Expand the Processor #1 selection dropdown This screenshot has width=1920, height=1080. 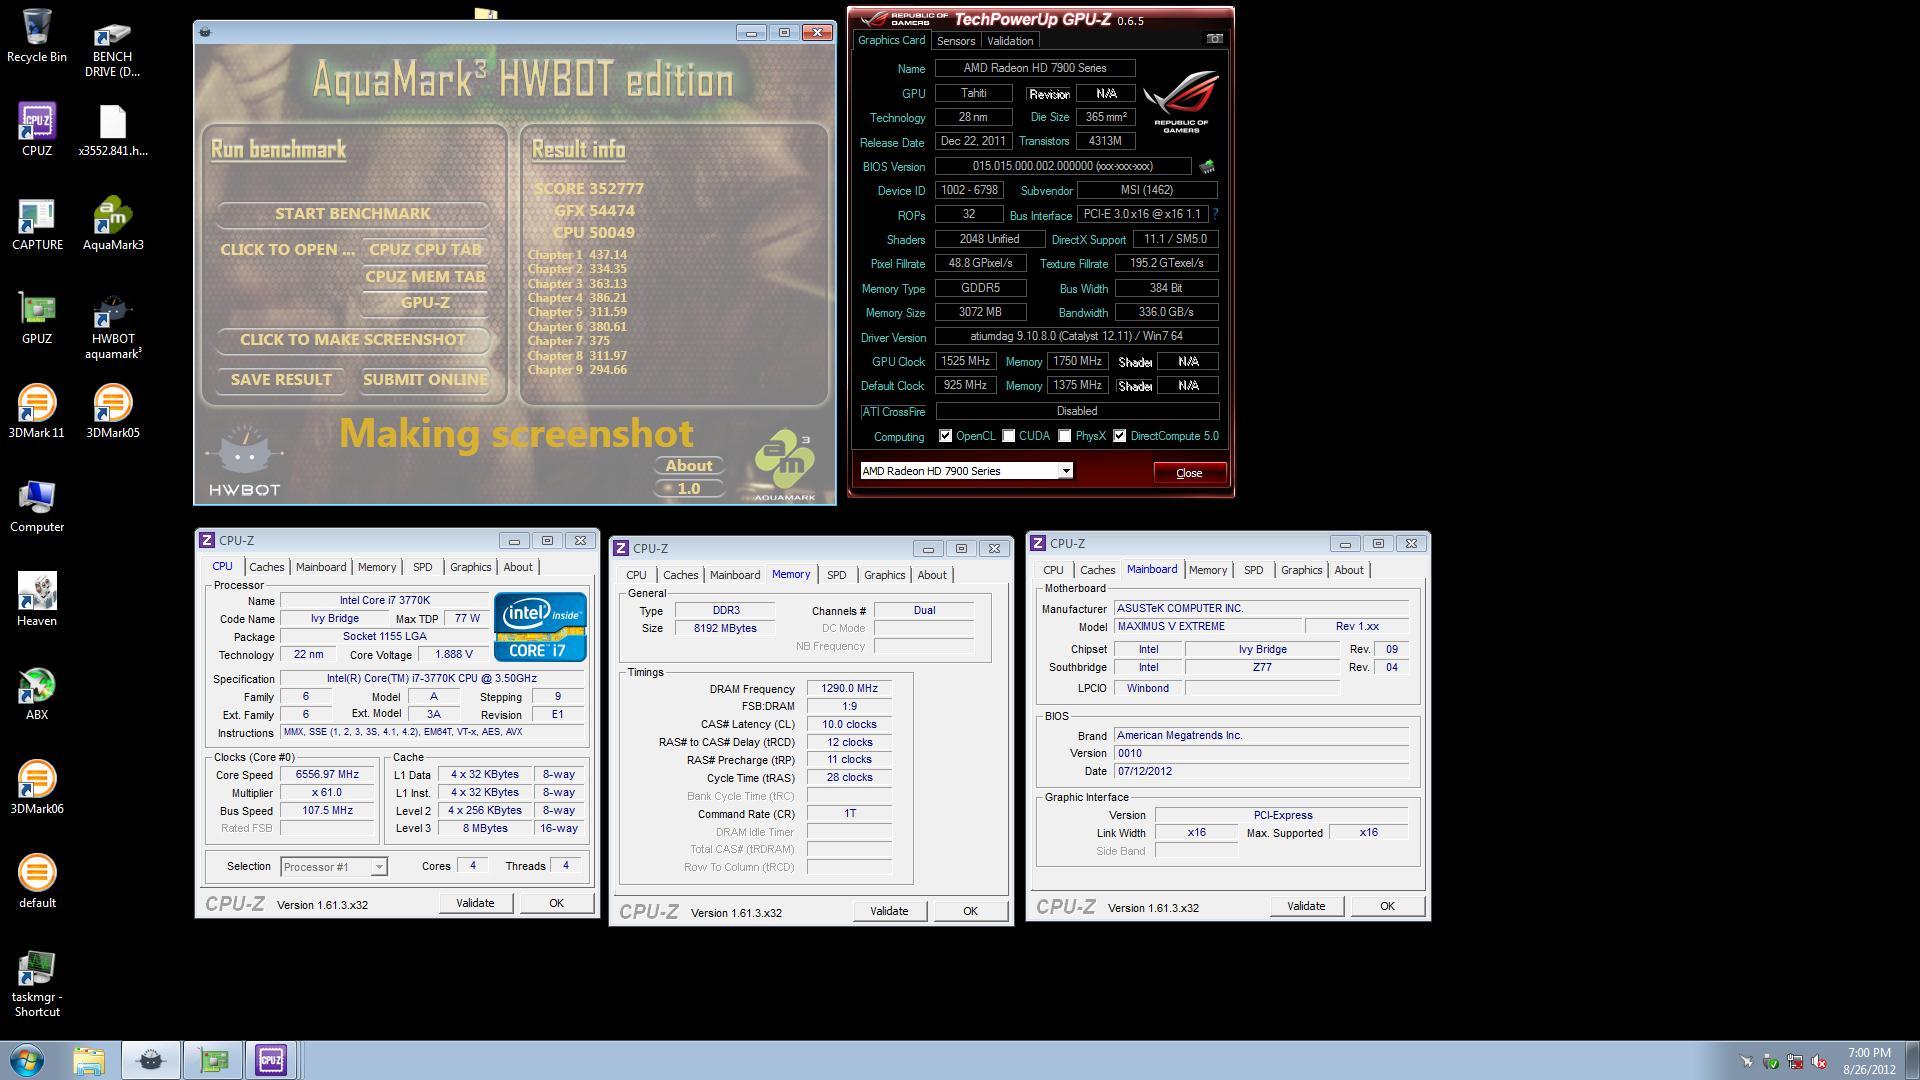pyautogui.click(x=379, y=867)
